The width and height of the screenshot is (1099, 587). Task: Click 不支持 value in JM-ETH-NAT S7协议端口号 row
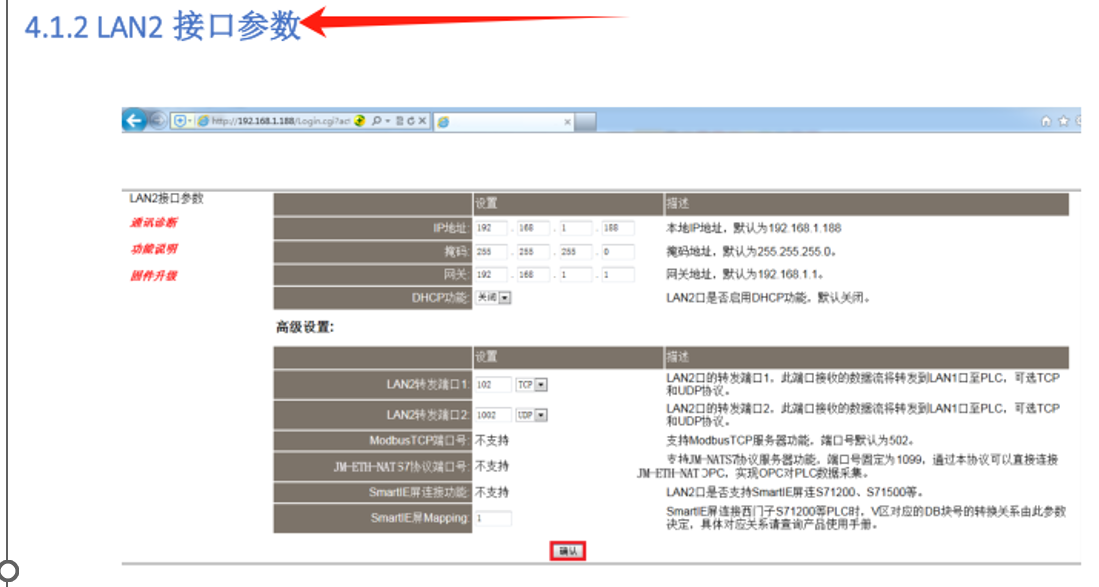click(492, 466)
